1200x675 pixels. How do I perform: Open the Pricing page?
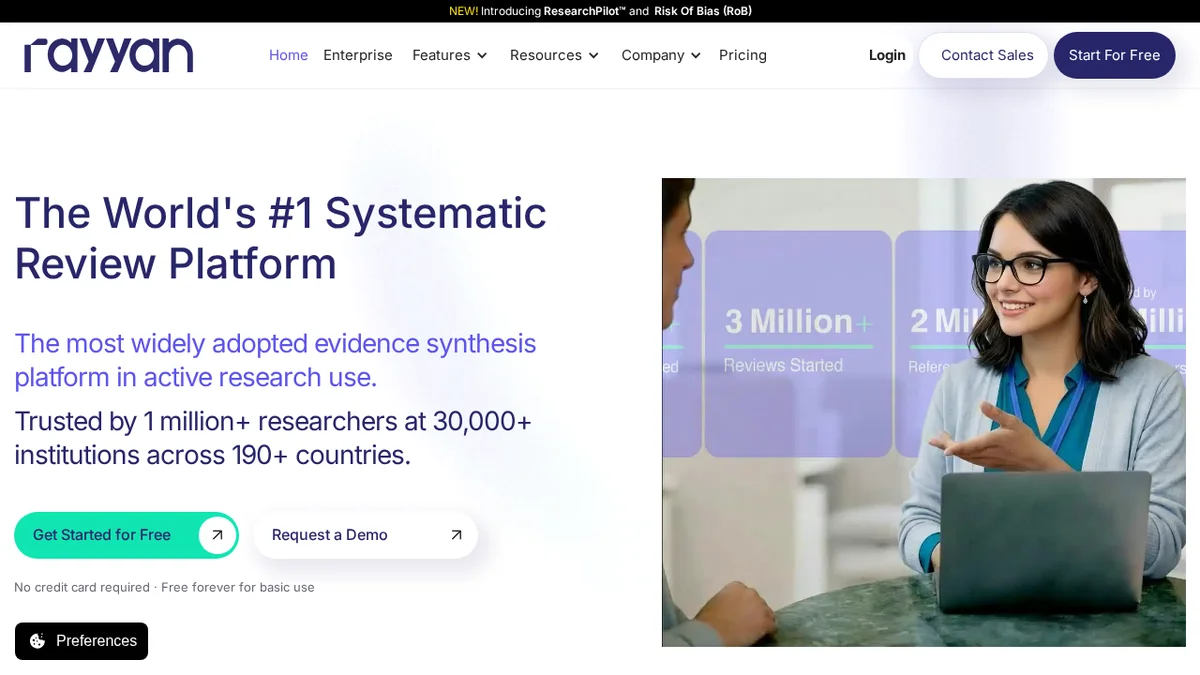(743, 55)
